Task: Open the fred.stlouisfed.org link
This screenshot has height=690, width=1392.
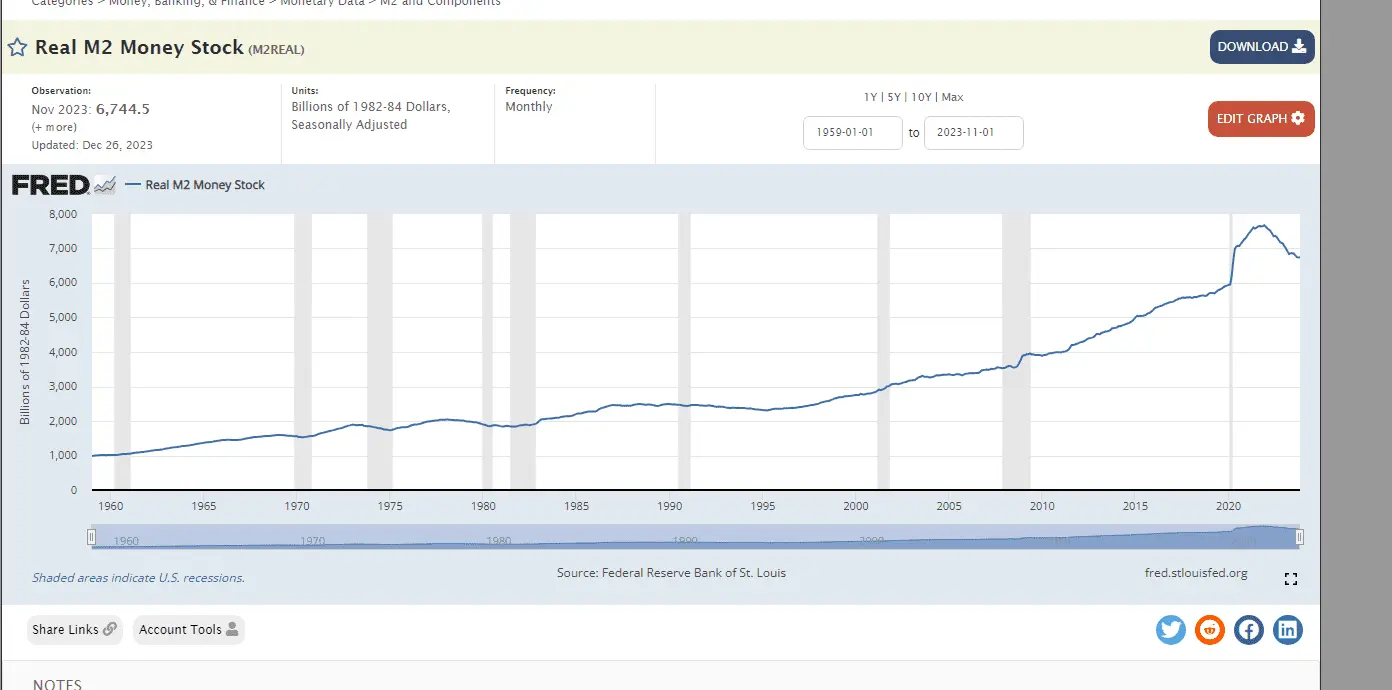Action: [1195, 573]
